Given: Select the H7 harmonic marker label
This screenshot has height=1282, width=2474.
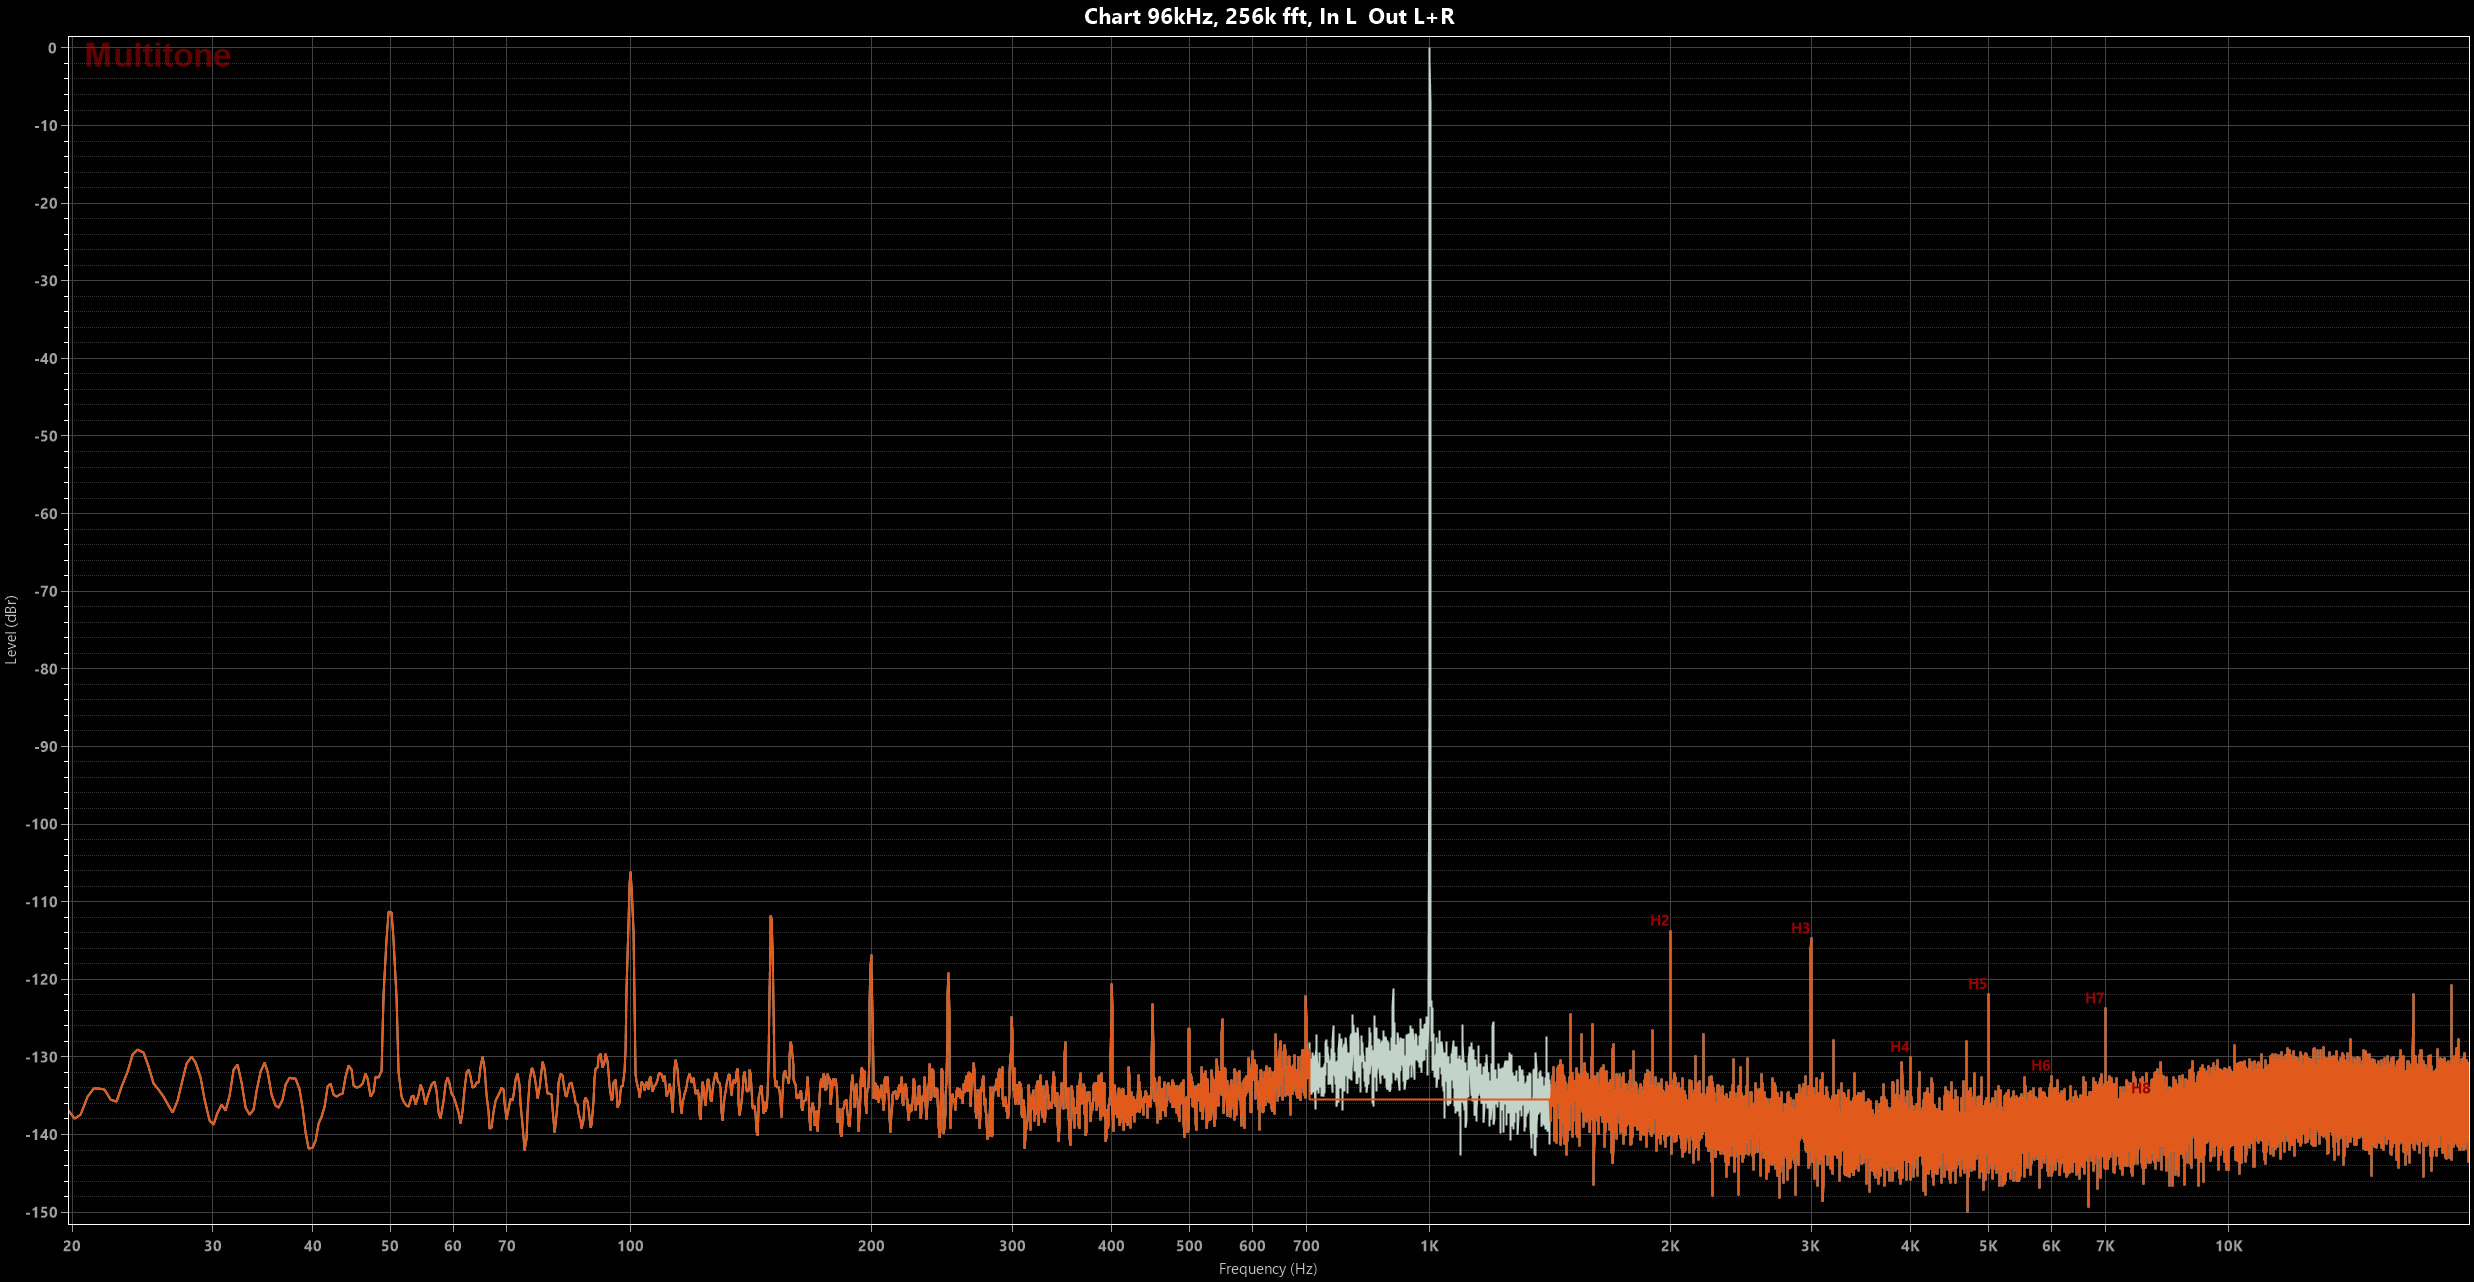Looking at the screenshot, I should tap(2095, 998).
